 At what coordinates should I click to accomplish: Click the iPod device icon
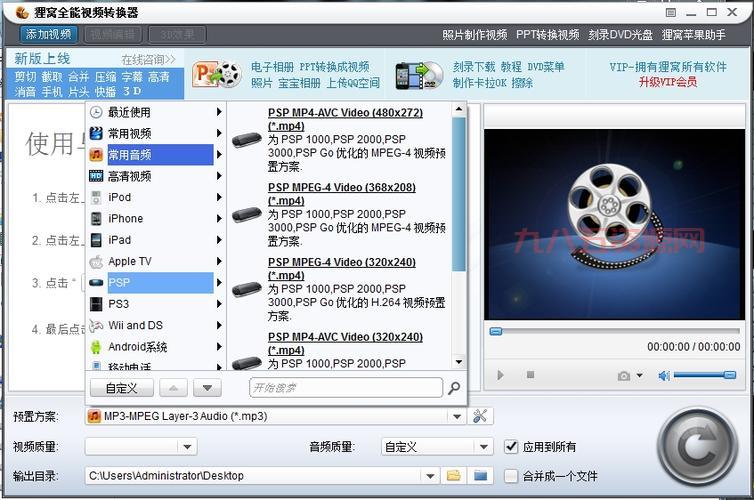point(96,197)
